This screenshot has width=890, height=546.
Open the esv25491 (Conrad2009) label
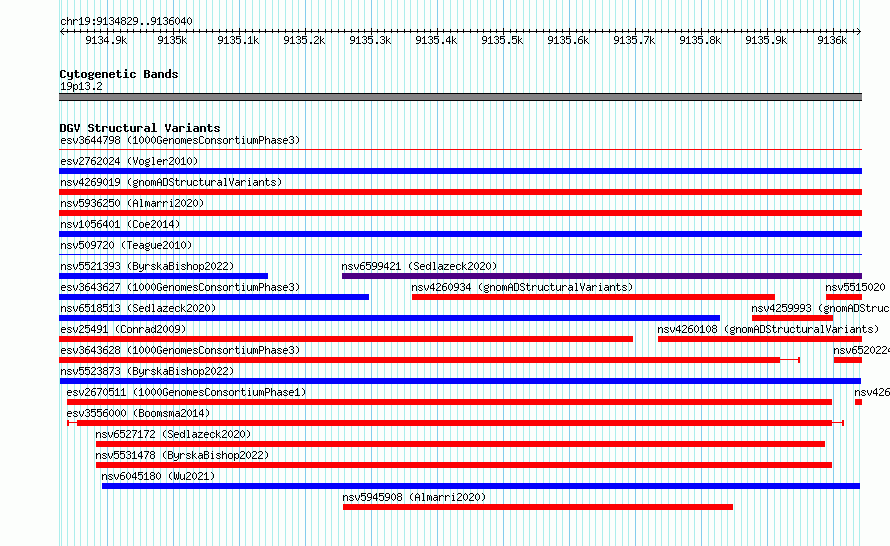point(123,329)
